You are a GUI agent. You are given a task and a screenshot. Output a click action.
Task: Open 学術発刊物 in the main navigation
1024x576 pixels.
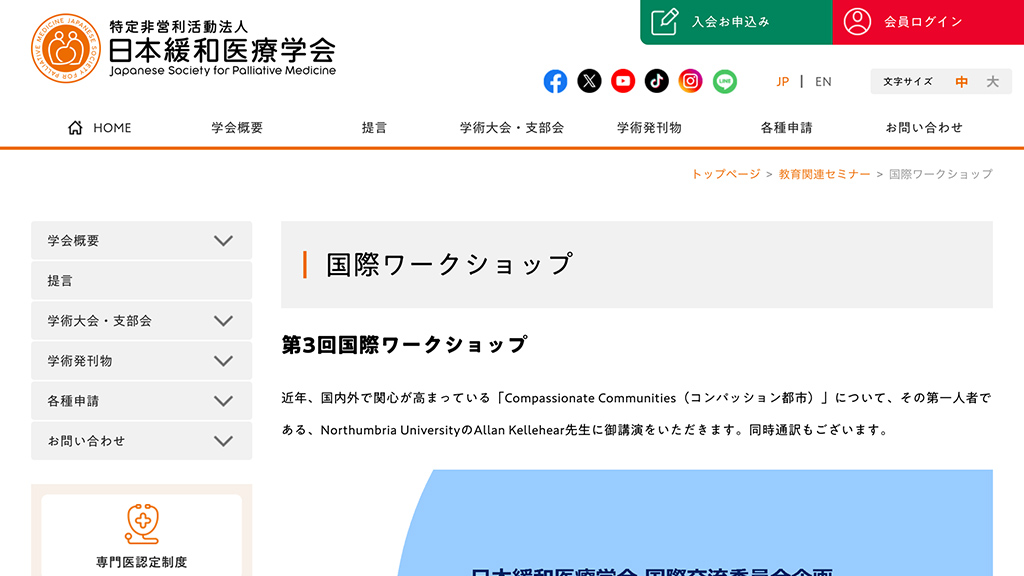coord(649,127)
